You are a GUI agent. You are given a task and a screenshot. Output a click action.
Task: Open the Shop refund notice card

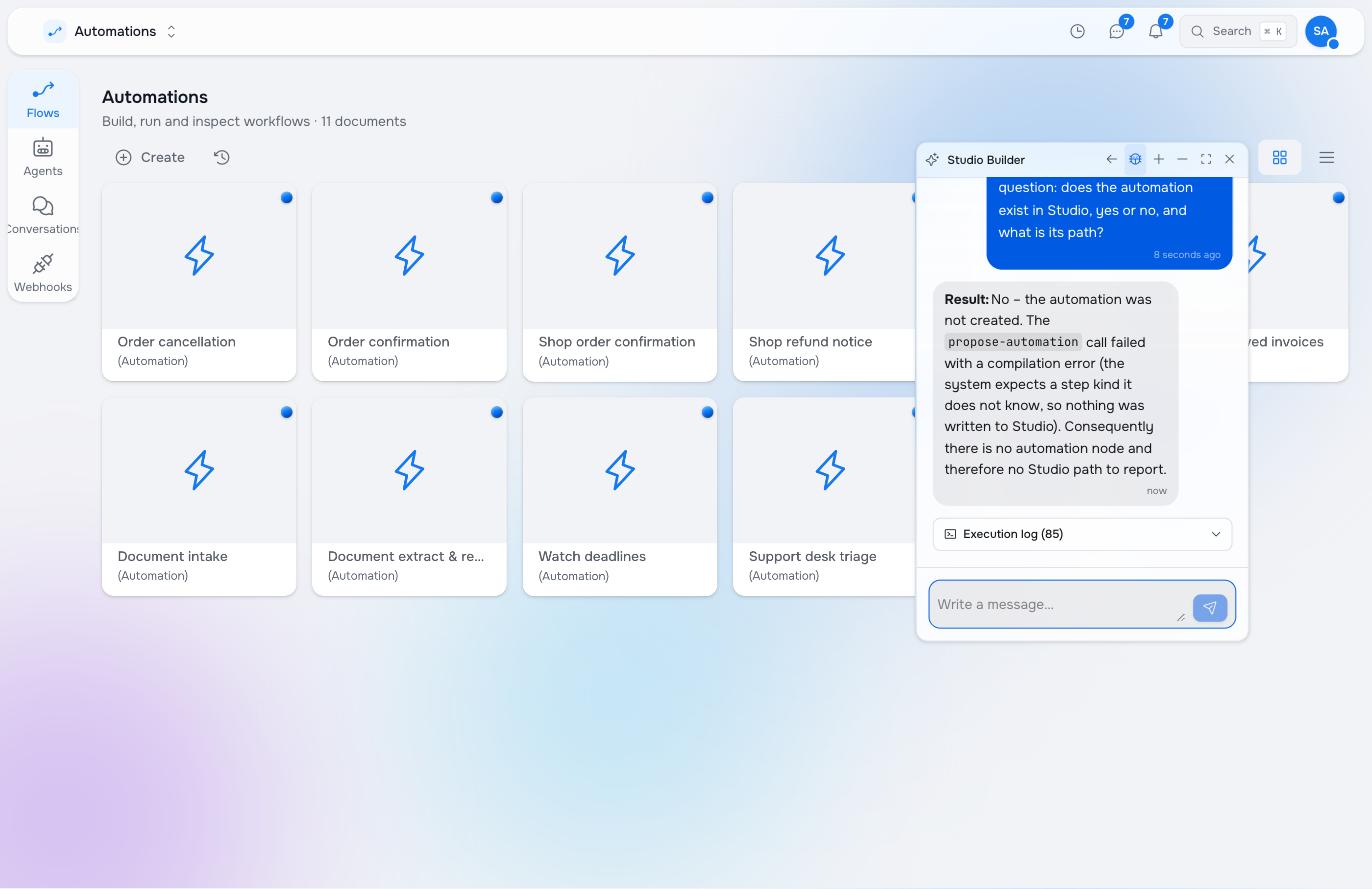pyautogui.click(x=825, y=282)
